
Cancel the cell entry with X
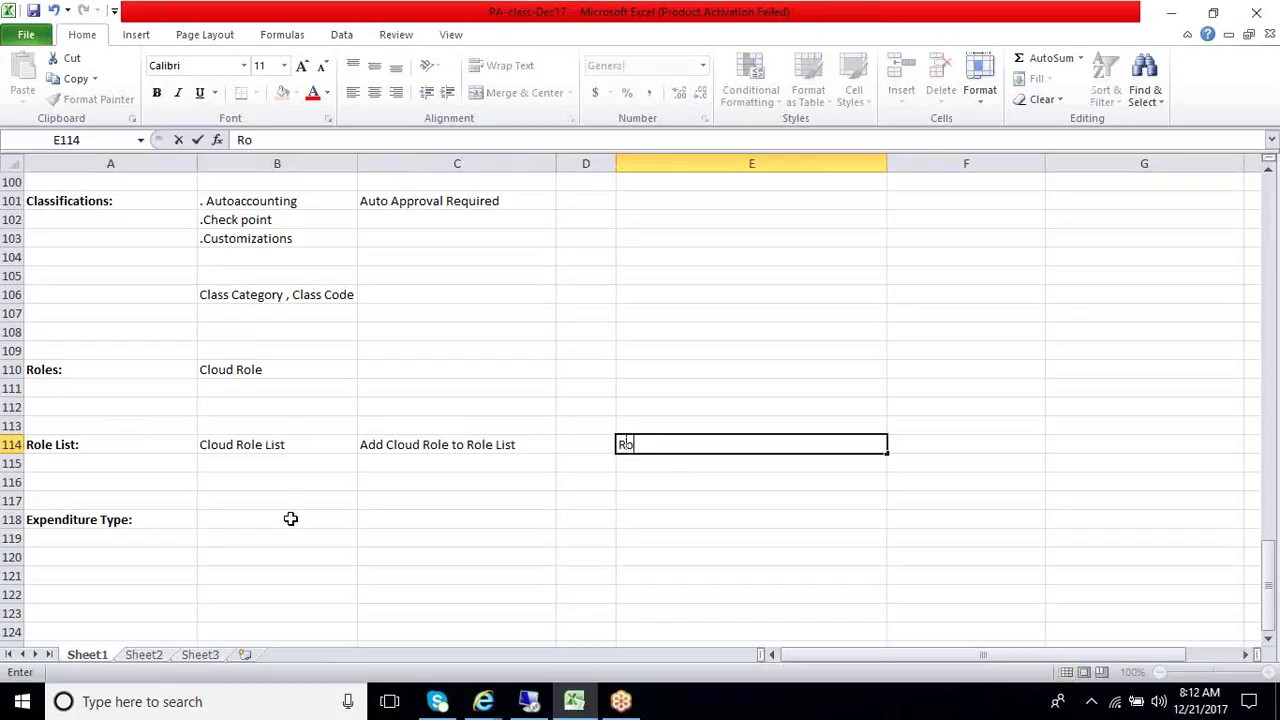click(x=178, y=140)
